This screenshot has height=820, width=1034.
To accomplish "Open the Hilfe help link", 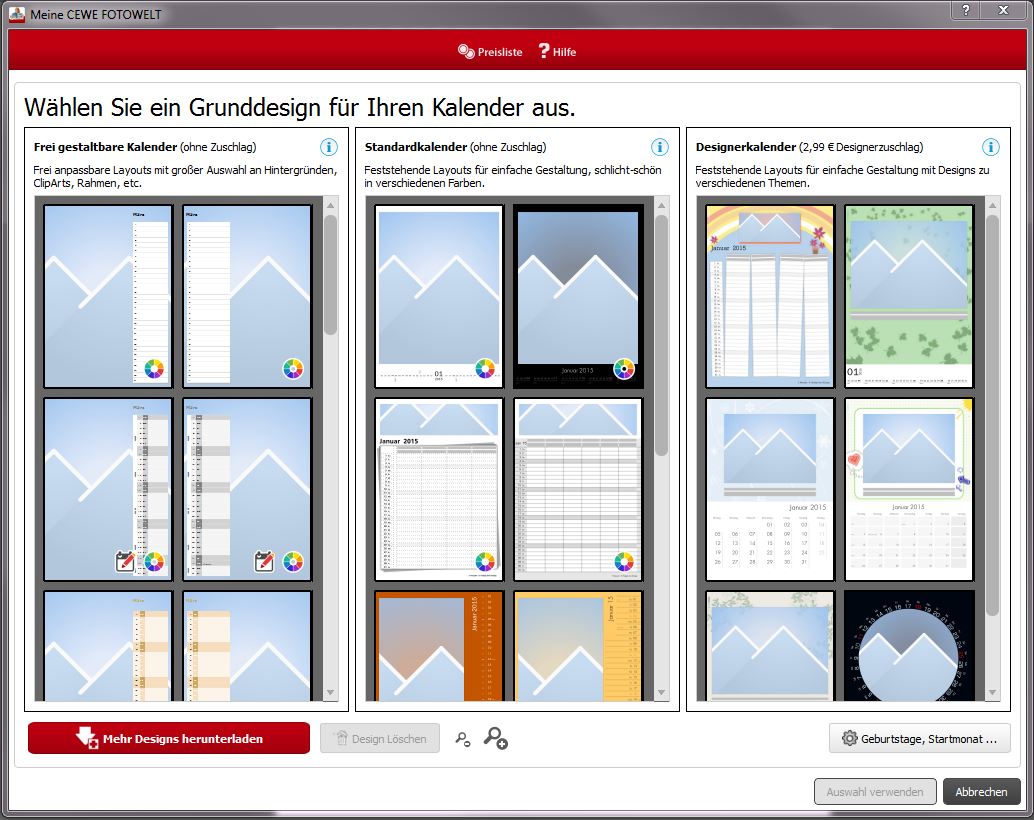I will [x=557, y=51].
